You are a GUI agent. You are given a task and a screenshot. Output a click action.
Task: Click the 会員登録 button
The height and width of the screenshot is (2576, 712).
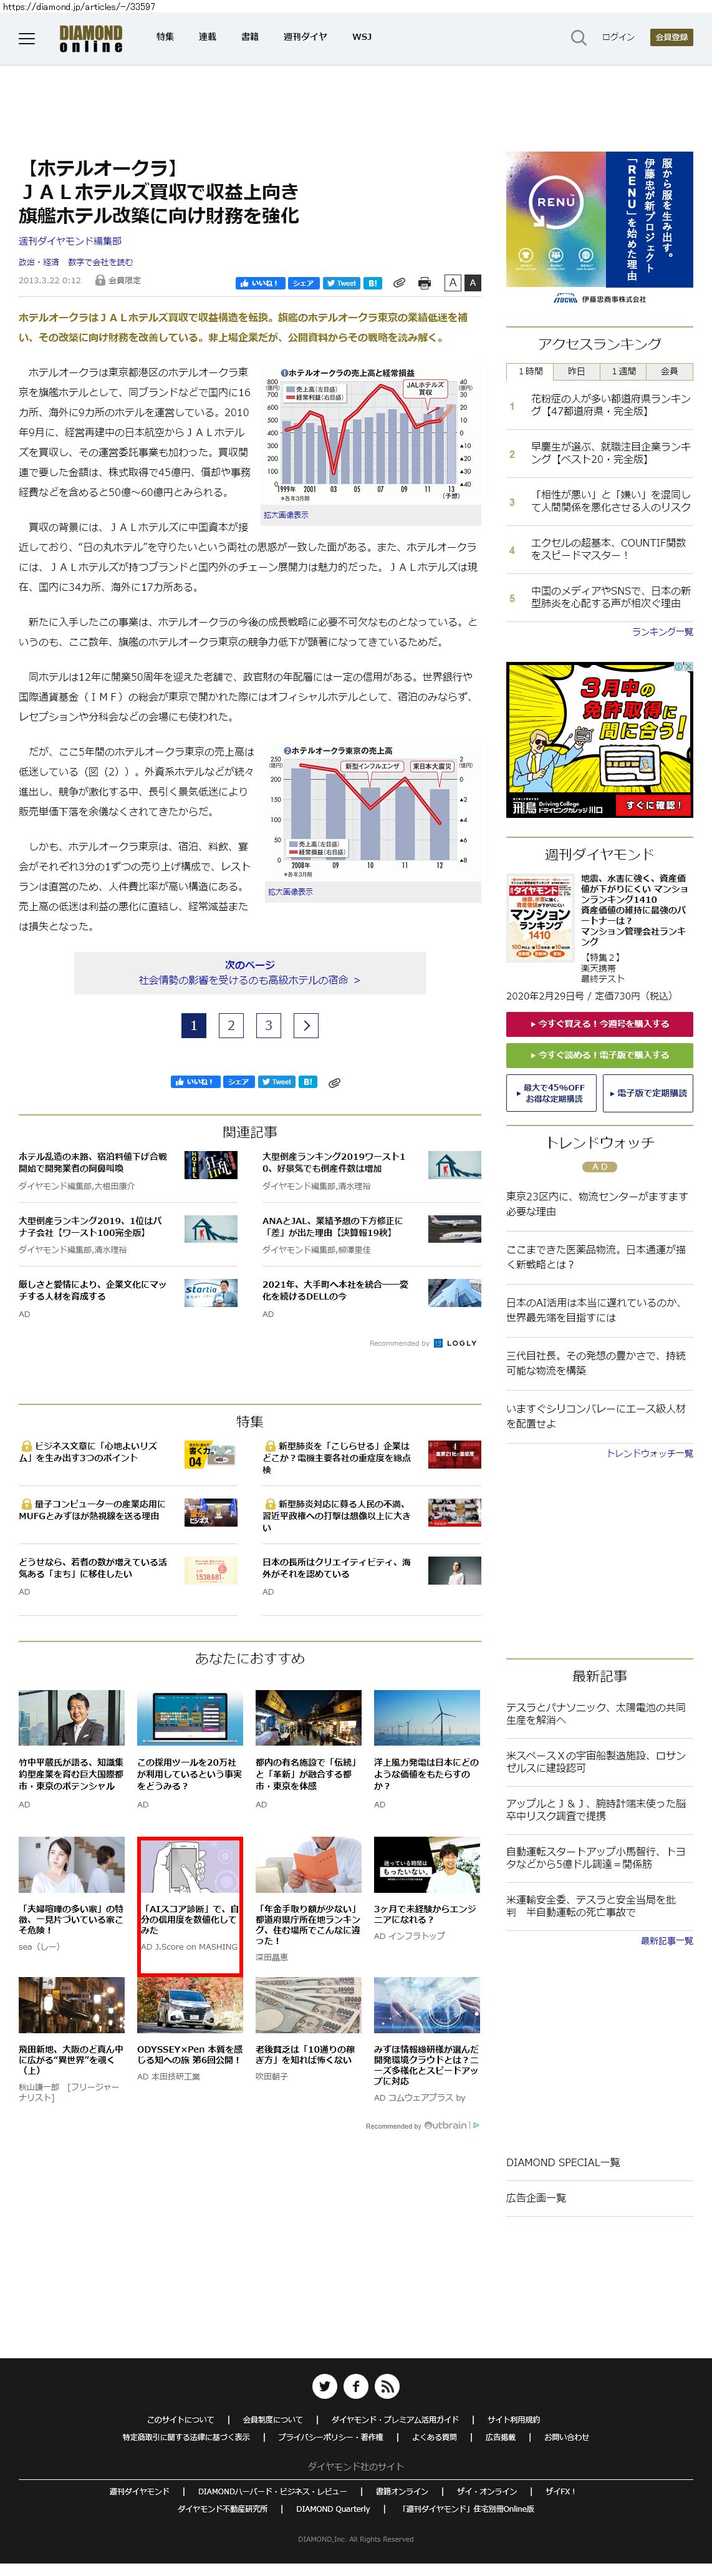point(670,37)
